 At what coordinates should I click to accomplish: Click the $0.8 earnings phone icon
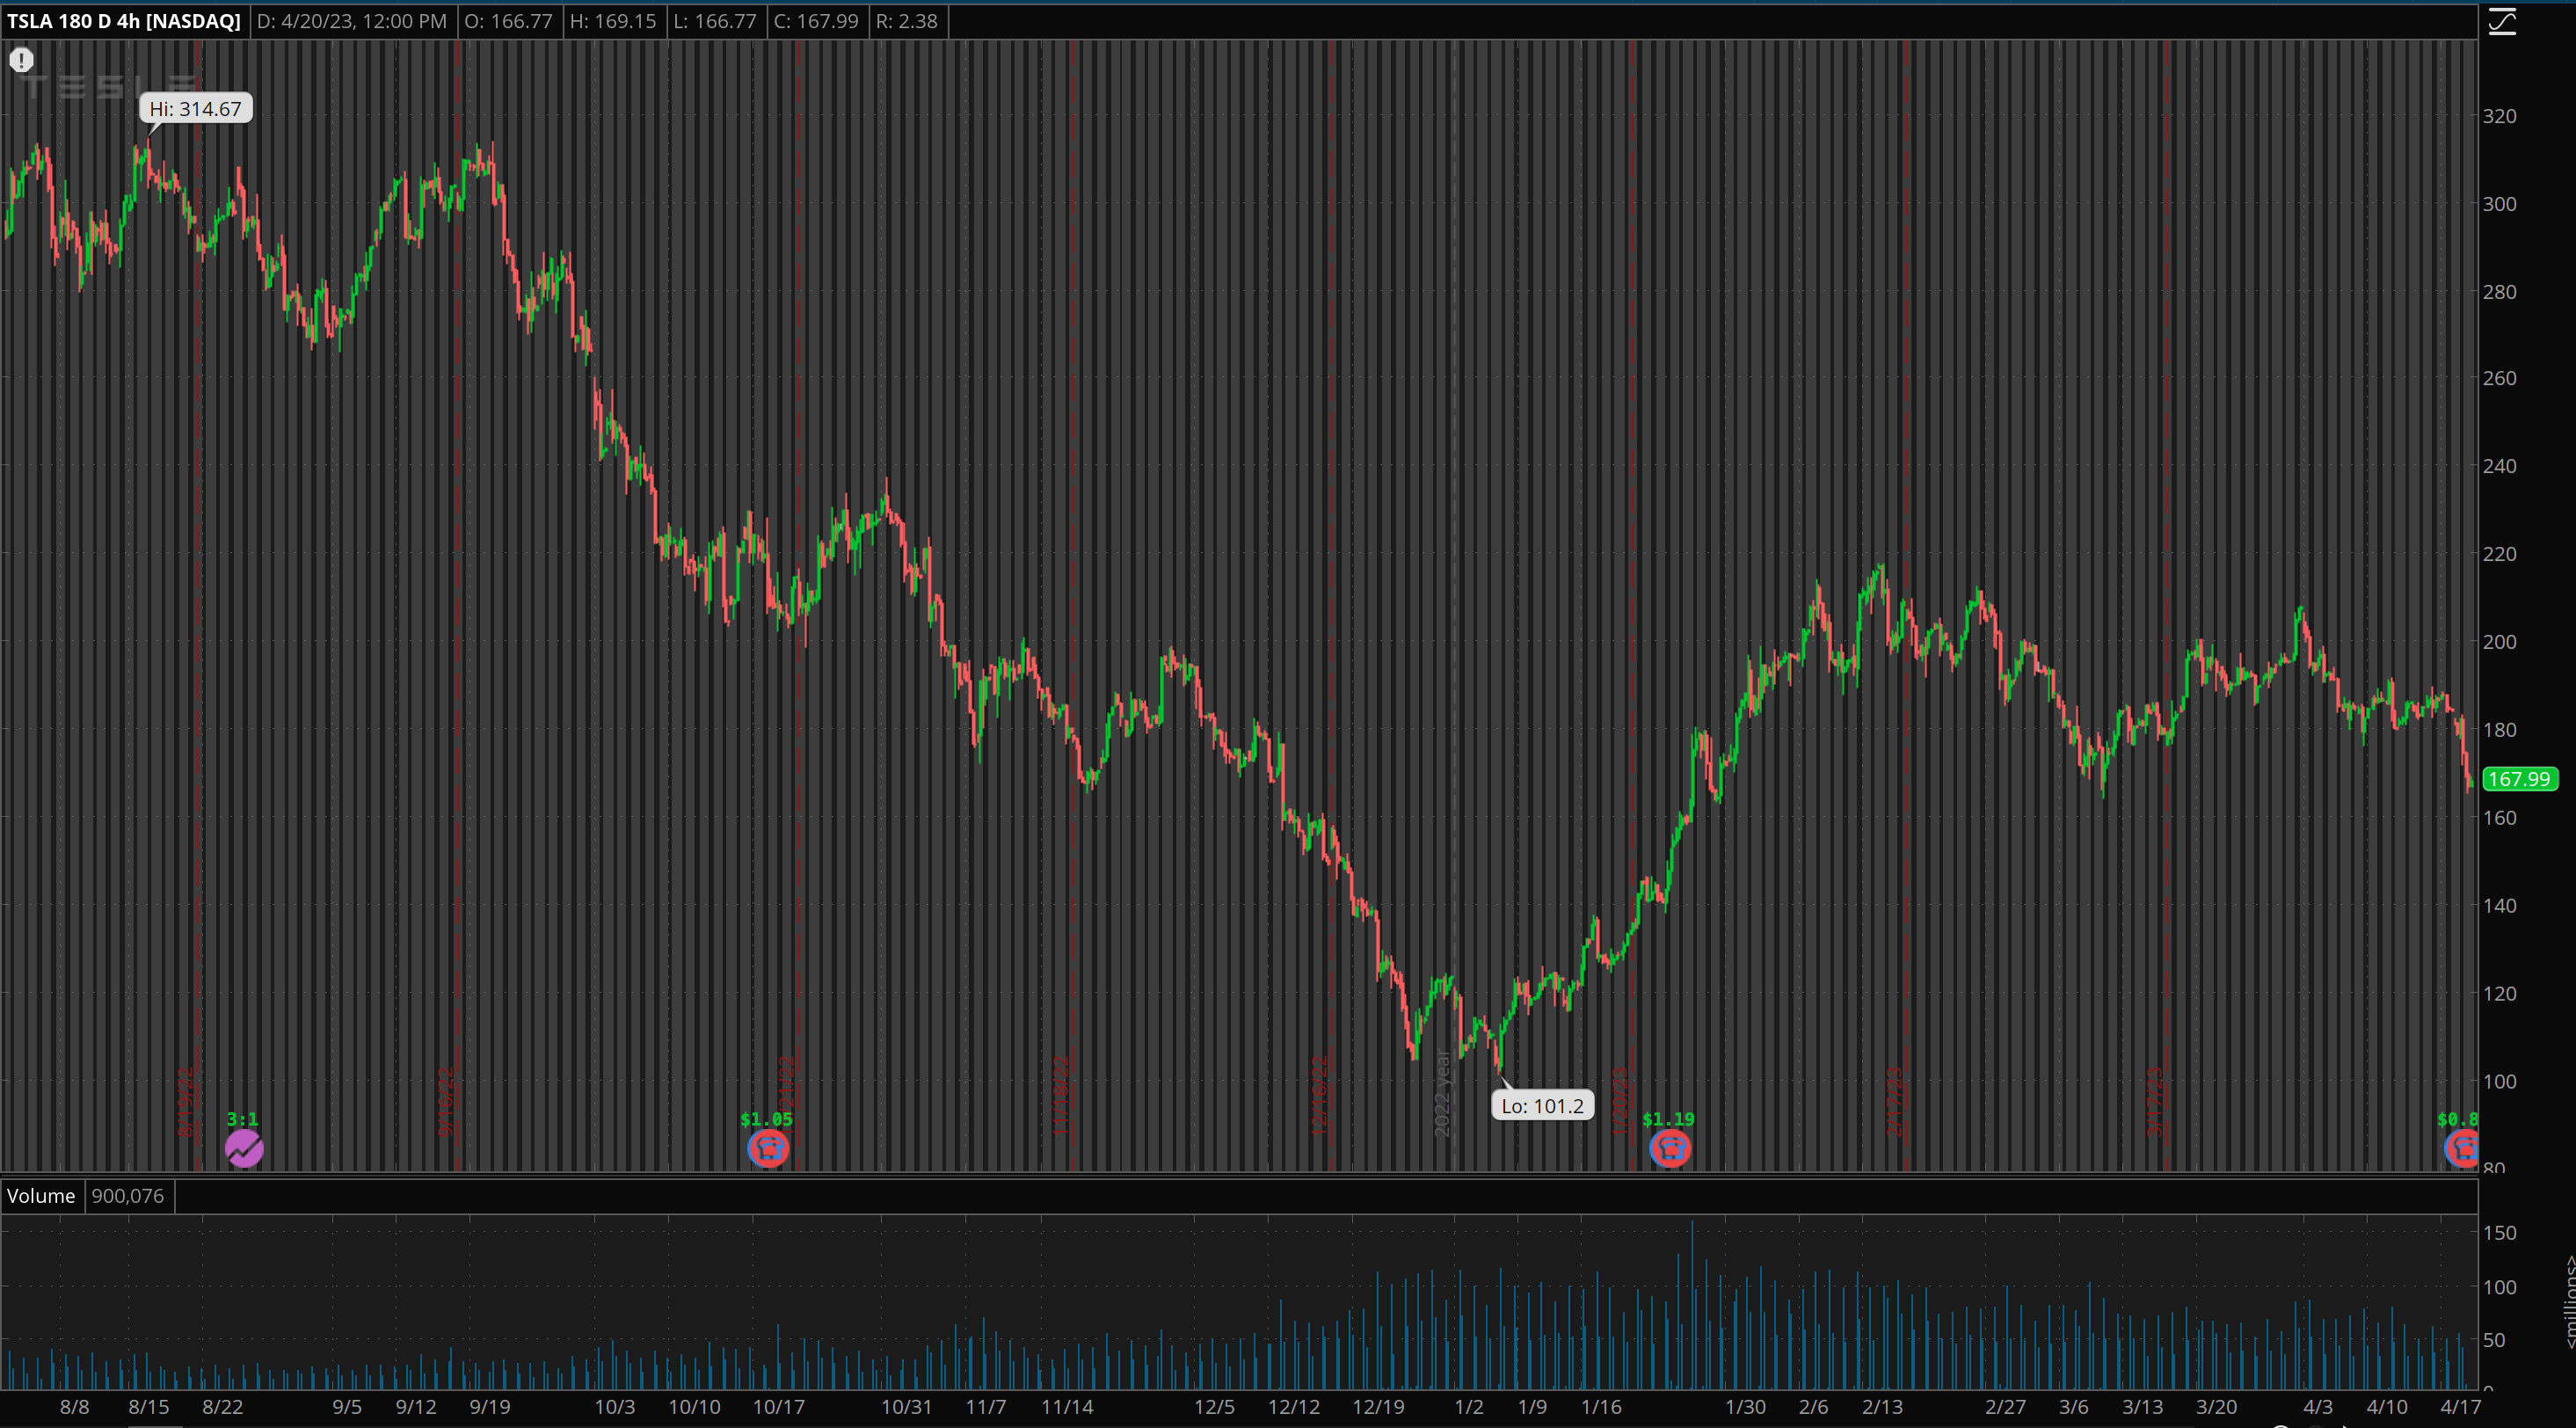click(x=2461, y=1148)
